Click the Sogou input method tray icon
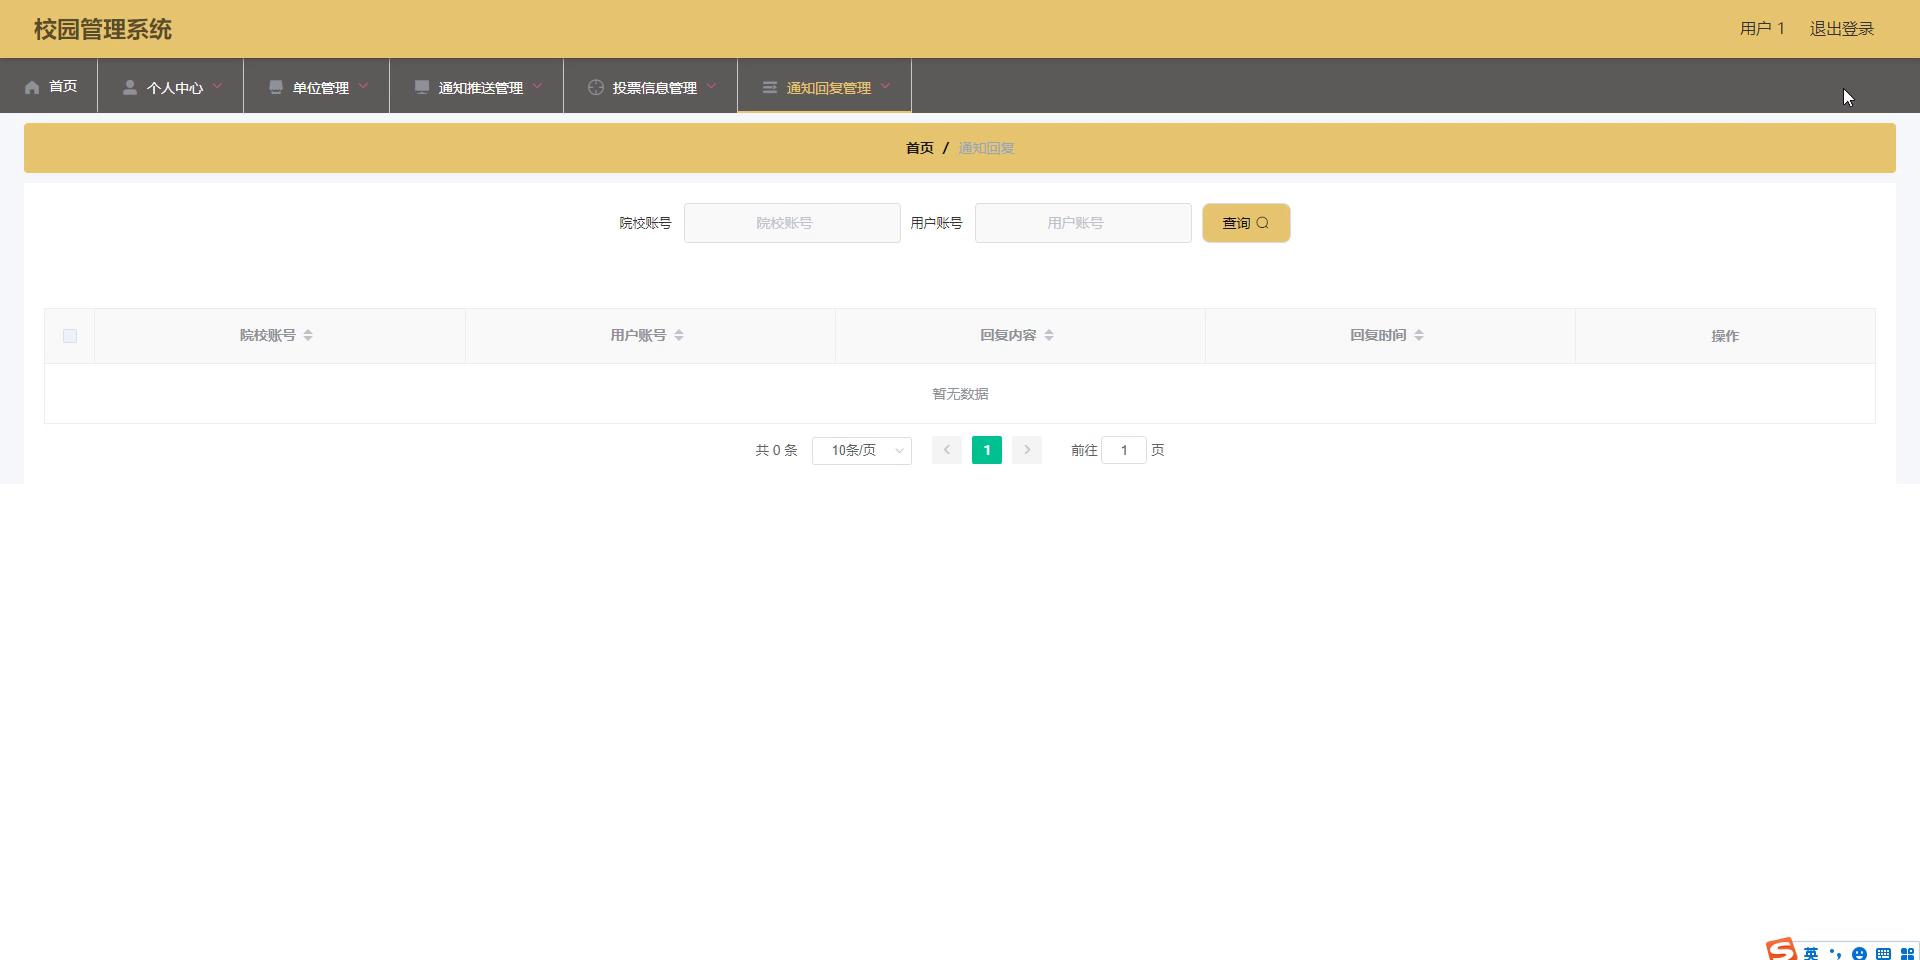 (1781, 949)
